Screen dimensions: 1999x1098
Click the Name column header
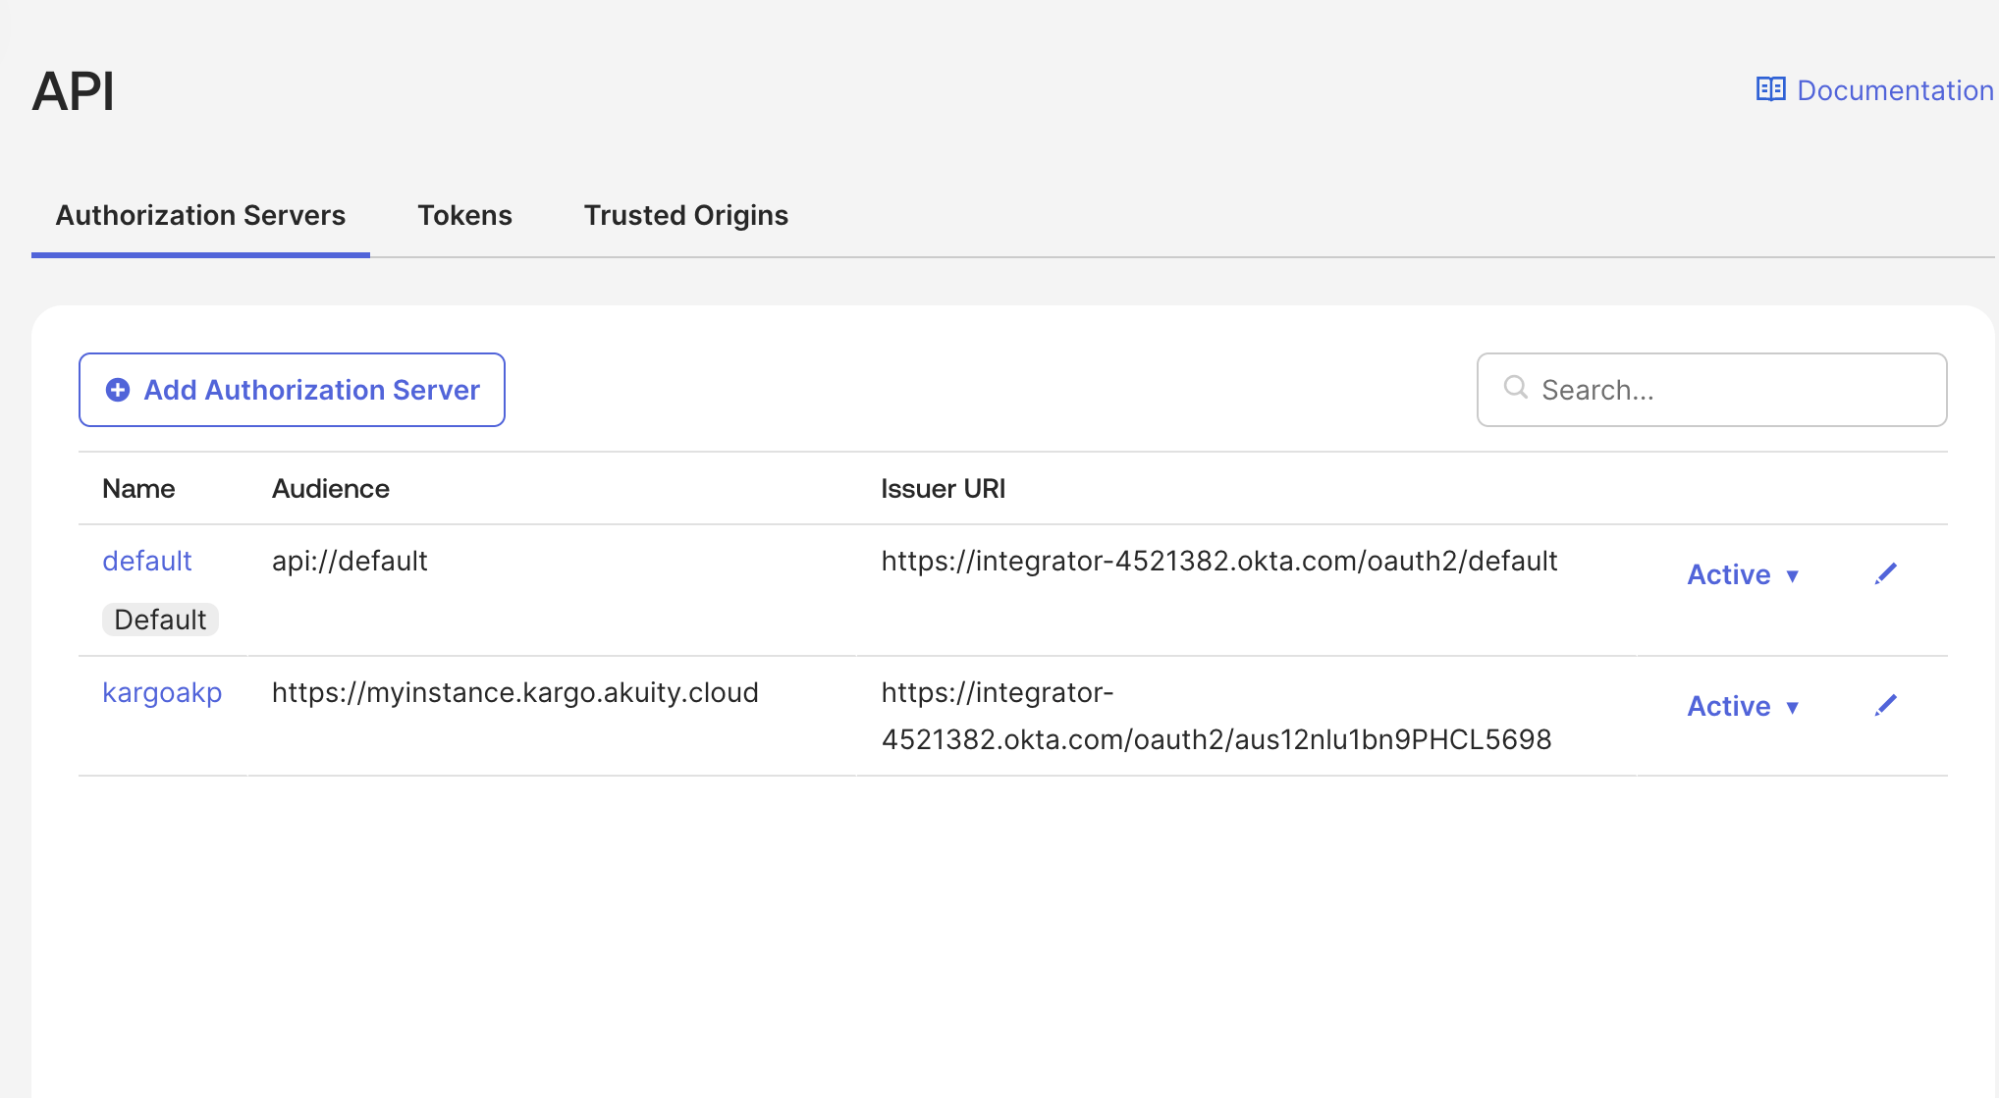tap(138, 489)
